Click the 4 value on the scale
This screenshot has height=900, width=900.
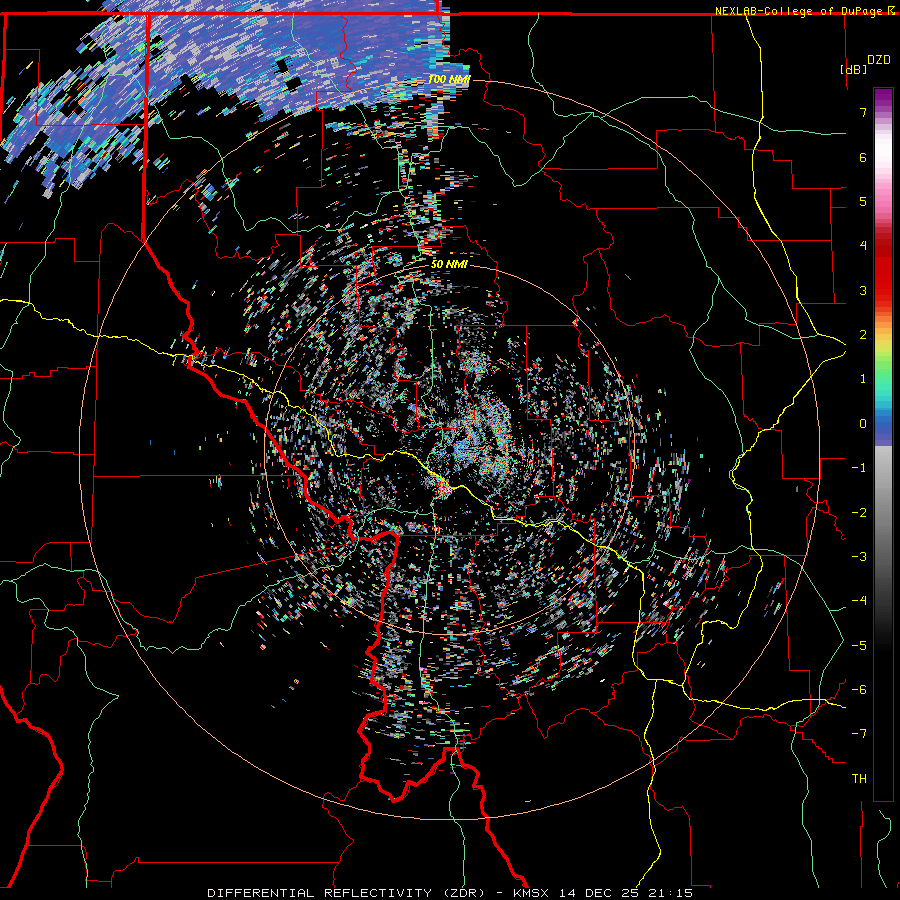coord(863,246)
